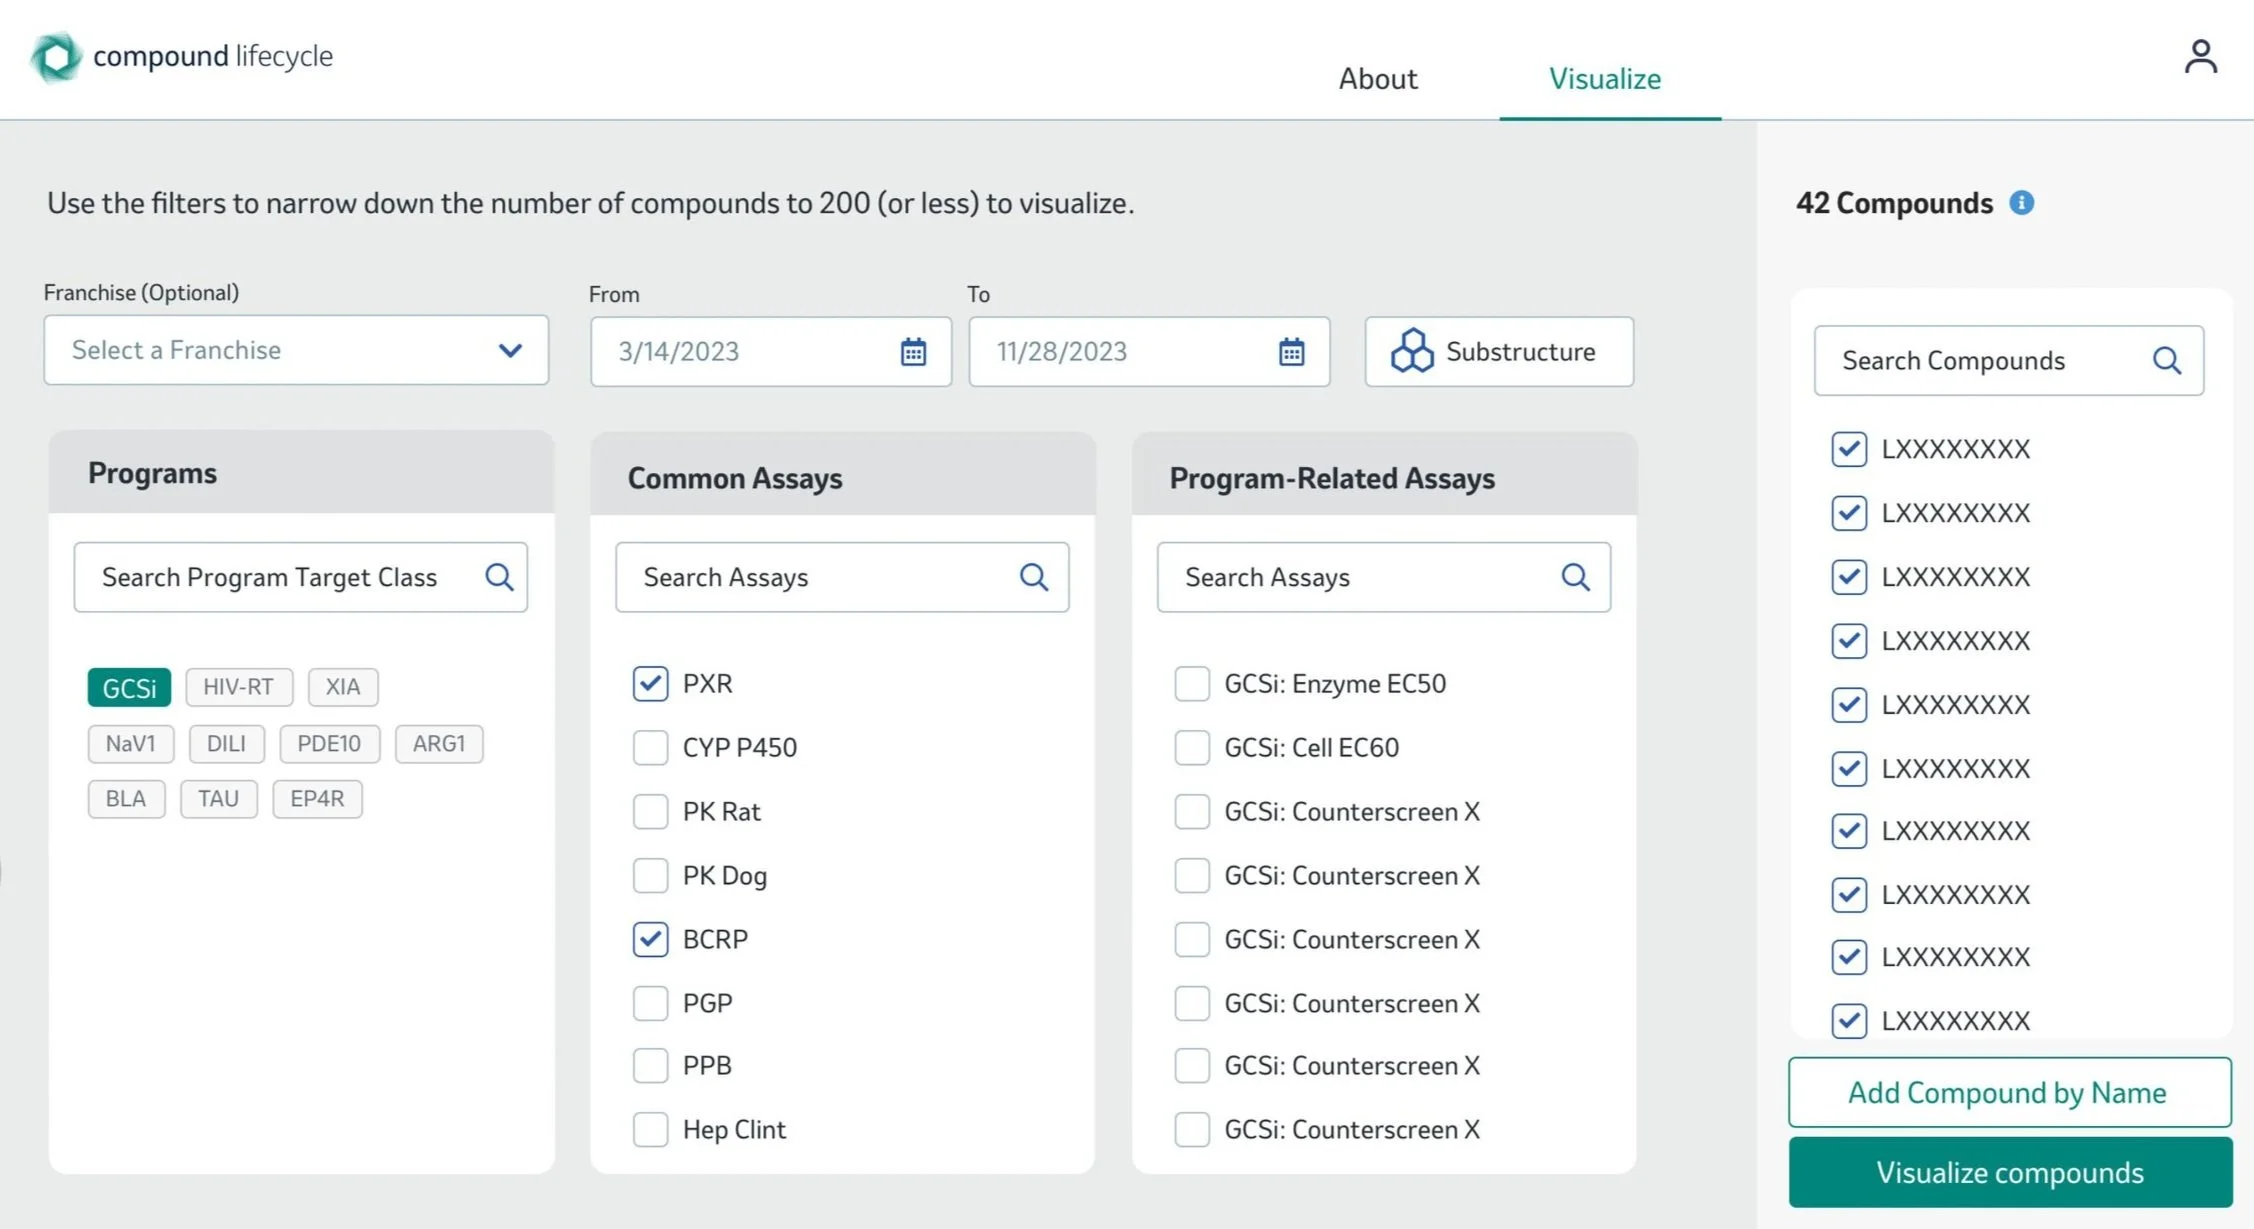The height and width of the screenshot is (1229, 2254).
Task: Enable the CYP P450 checkbox
Action: [650, 748]
